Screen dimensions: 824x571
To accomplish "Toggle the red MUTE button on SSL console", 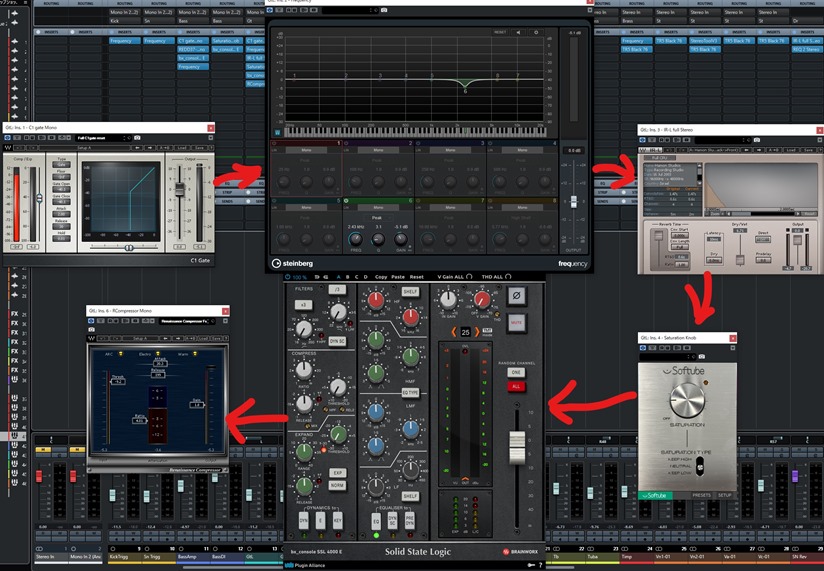I will pyautogui.click(x=516, y=324).
